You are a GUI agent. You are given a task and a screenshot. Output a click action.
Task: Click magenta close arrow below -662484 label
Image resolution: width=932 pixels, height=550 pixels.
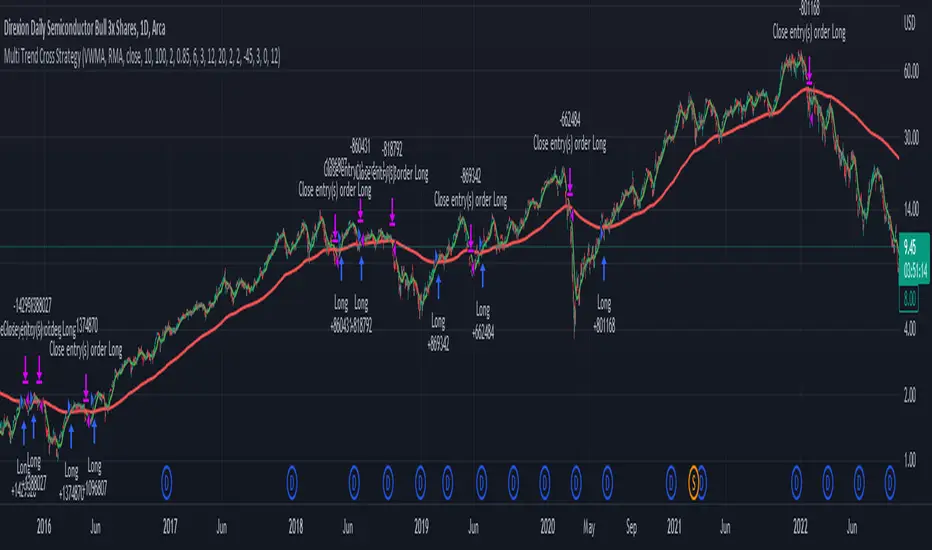(570, 182)
